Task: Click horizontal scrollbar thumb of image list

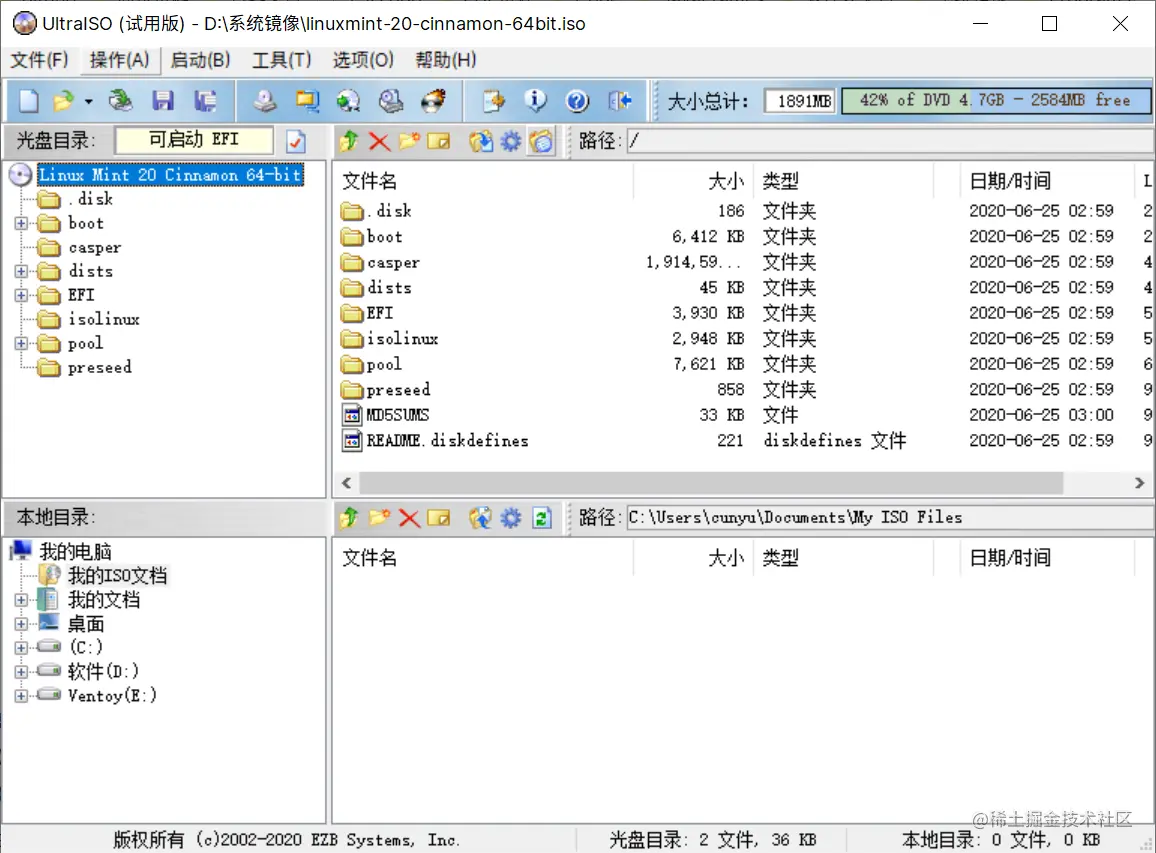Action: (x=711, y=483)
